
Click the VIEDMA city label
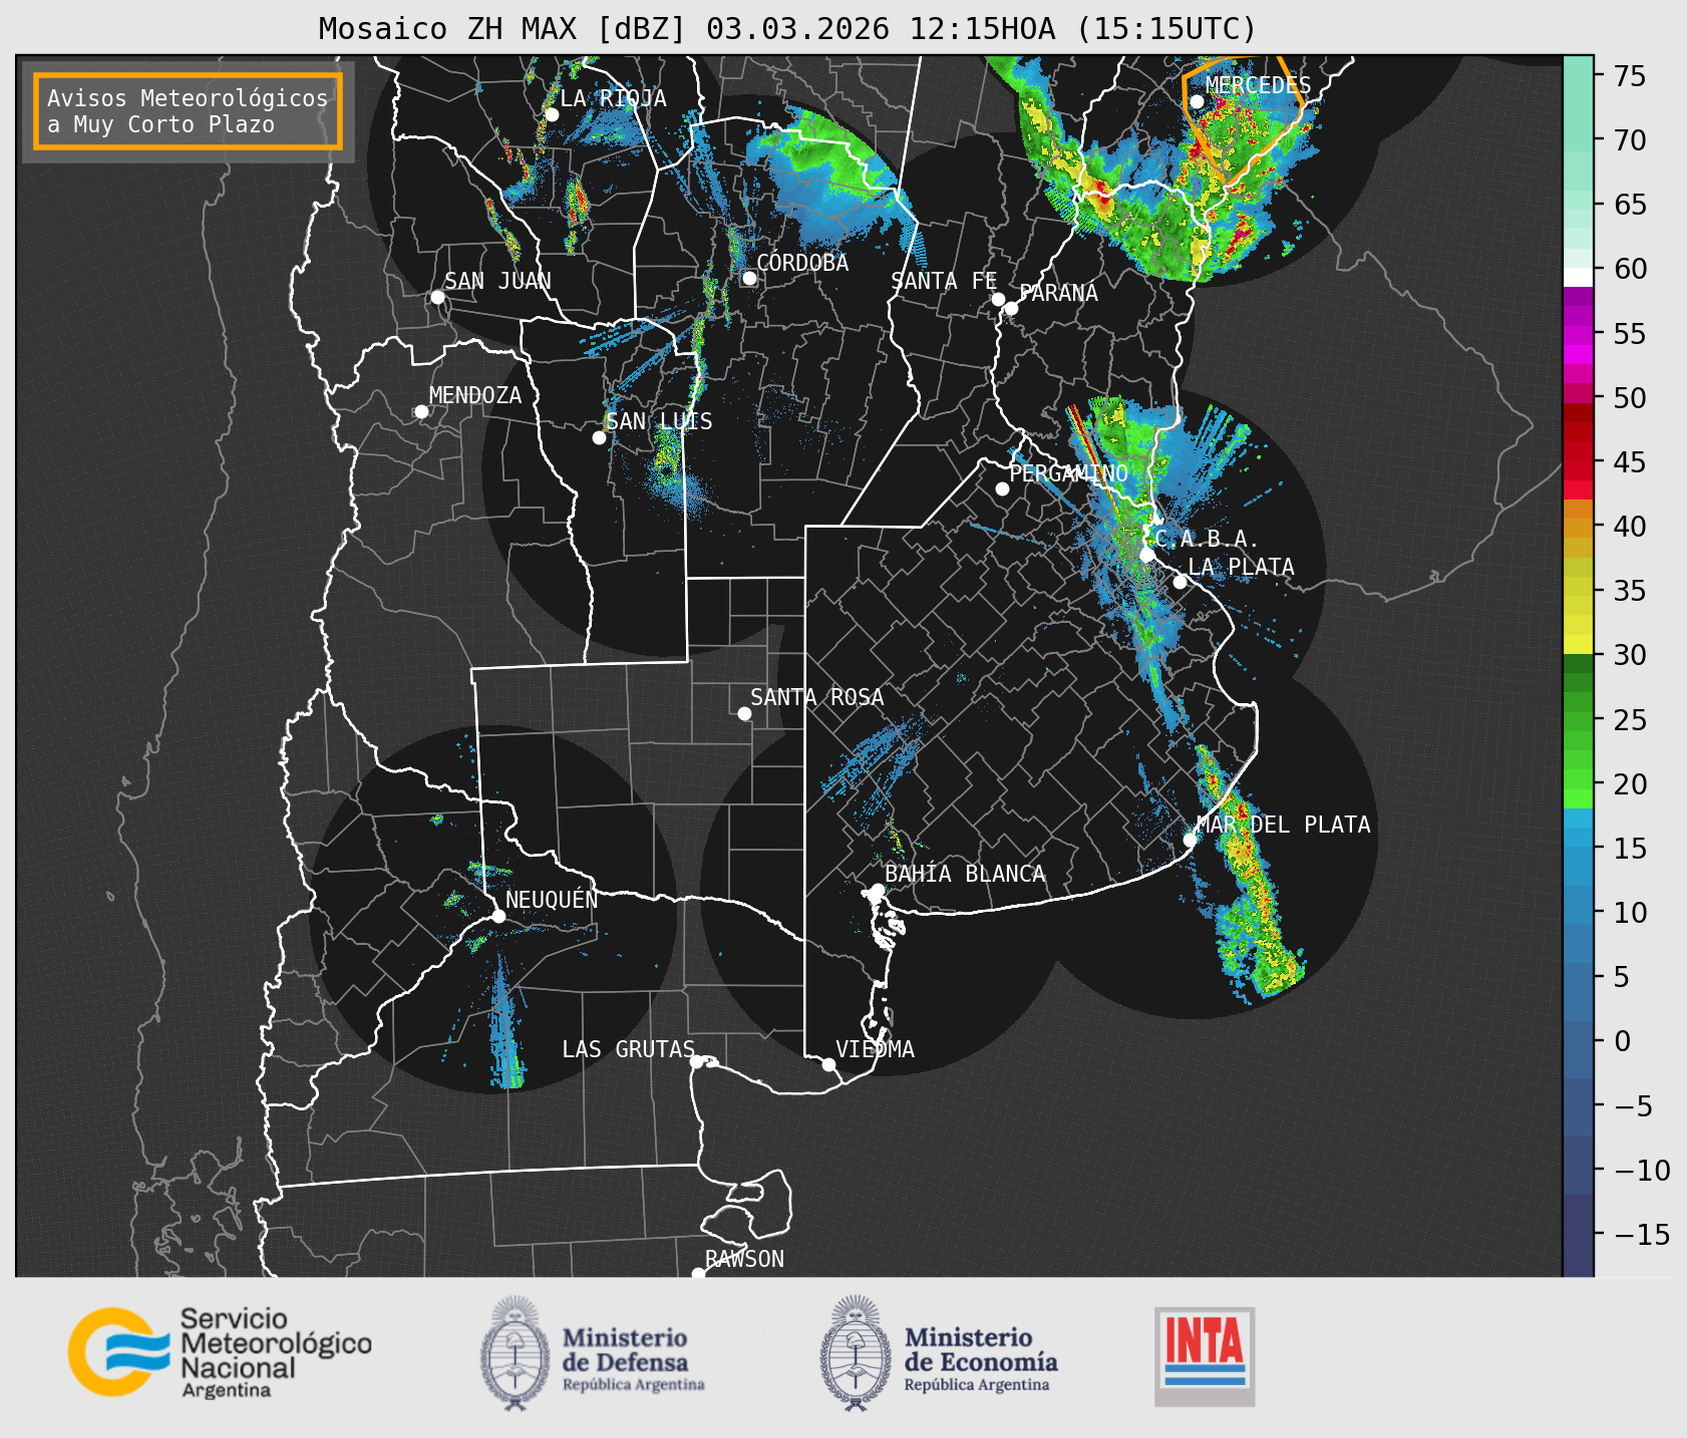875,1049
